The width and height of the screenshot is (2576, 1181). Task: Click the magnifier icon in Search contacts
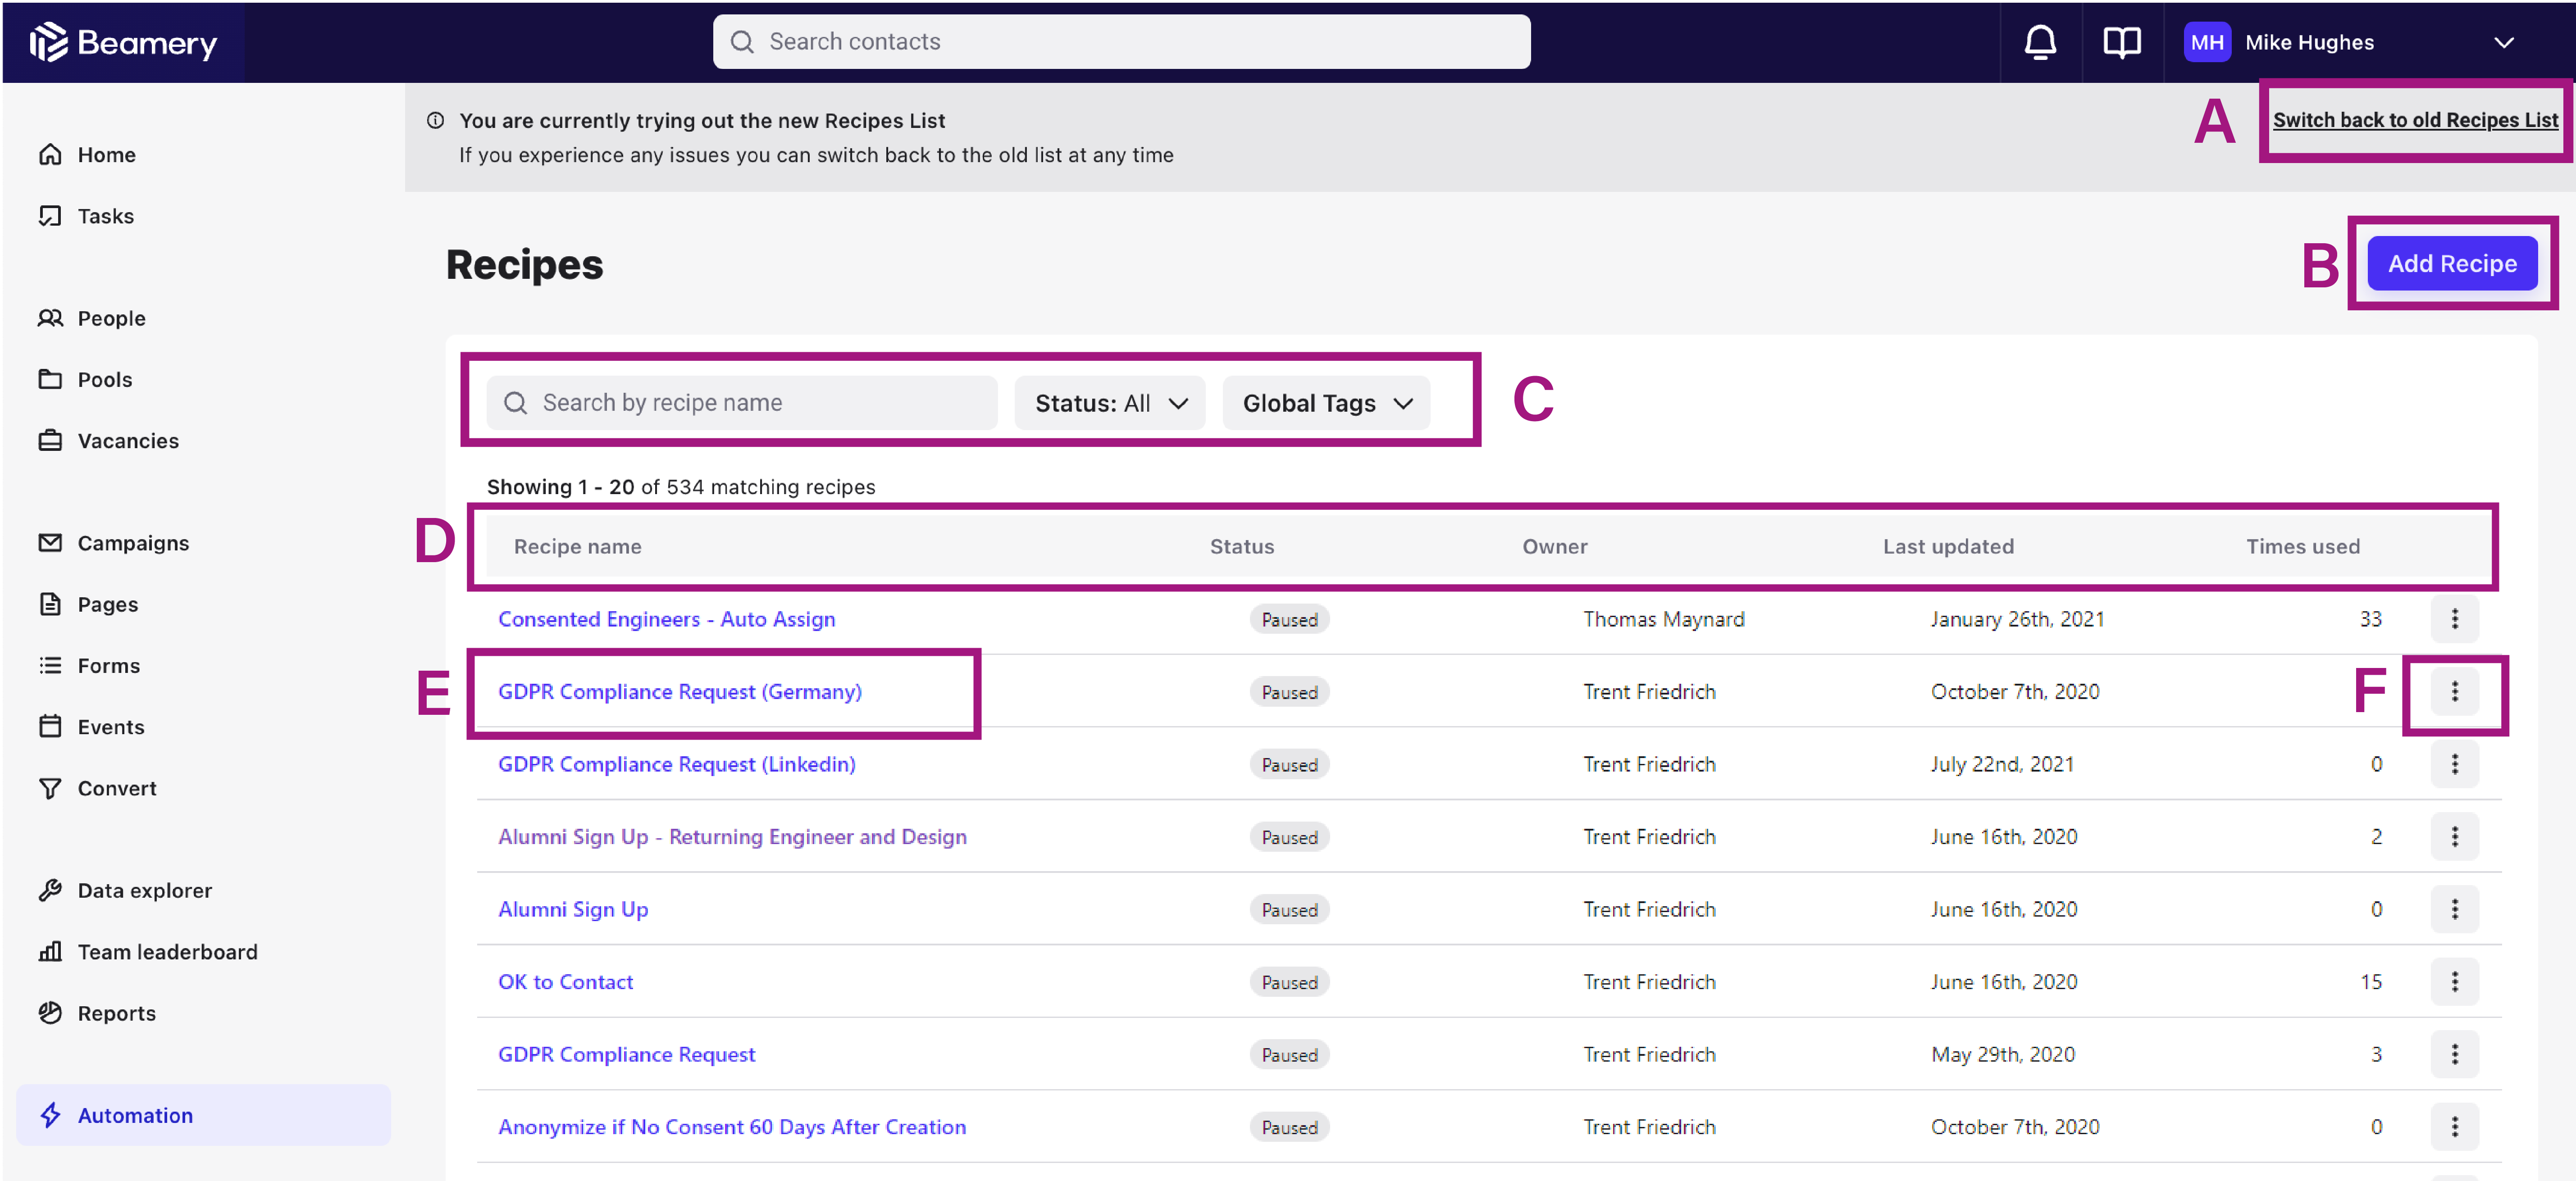pyautogui.click(x=742, y=42)
